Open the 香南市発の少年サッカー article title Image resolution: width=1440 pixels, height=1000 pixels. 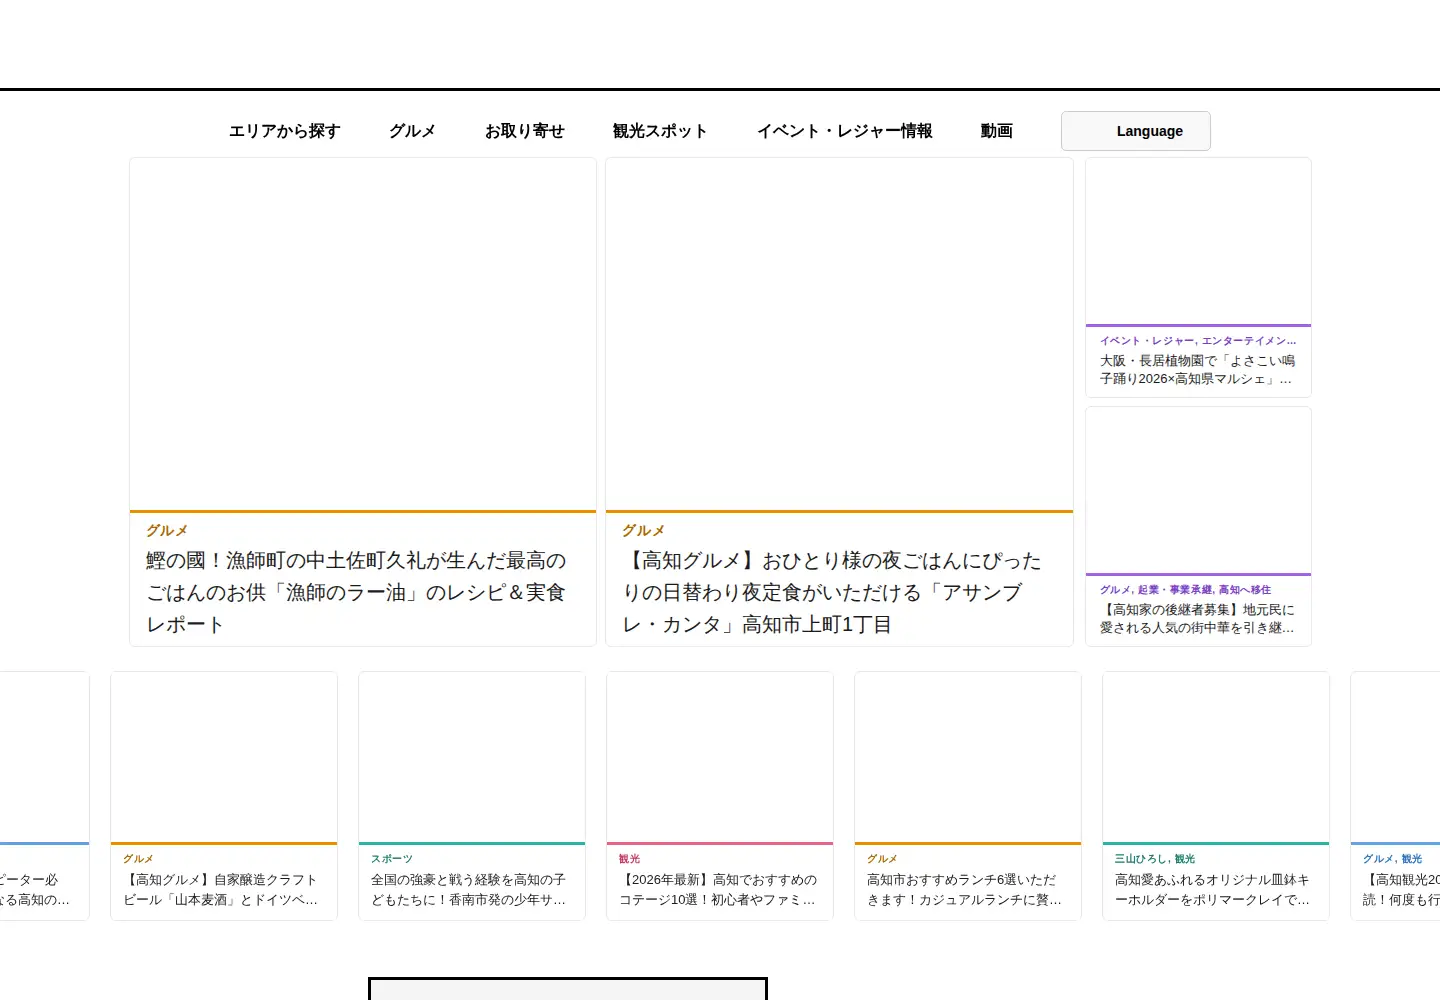click(469, 890)
